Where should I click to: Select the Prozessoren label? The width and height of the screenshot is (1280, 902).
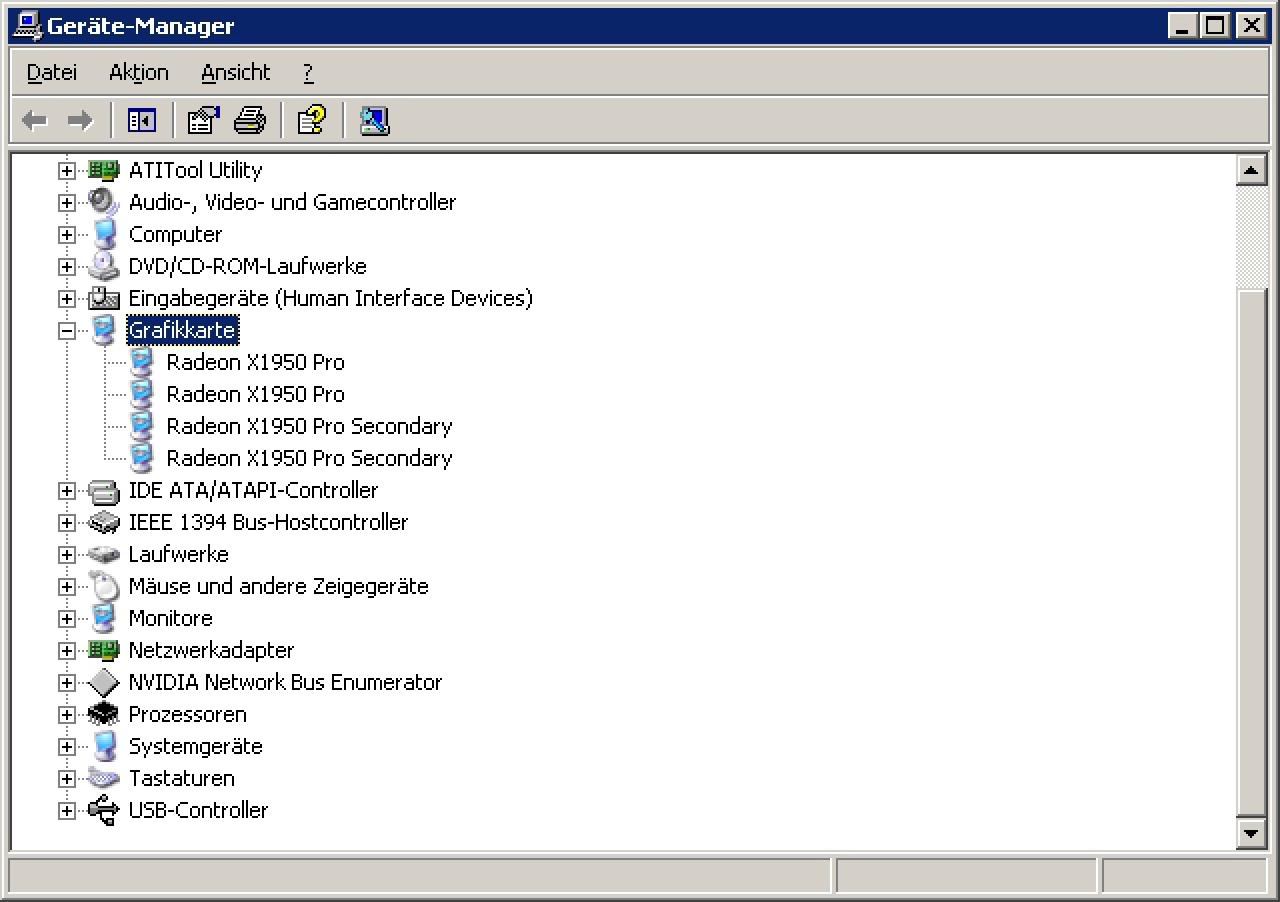point(187,714)
